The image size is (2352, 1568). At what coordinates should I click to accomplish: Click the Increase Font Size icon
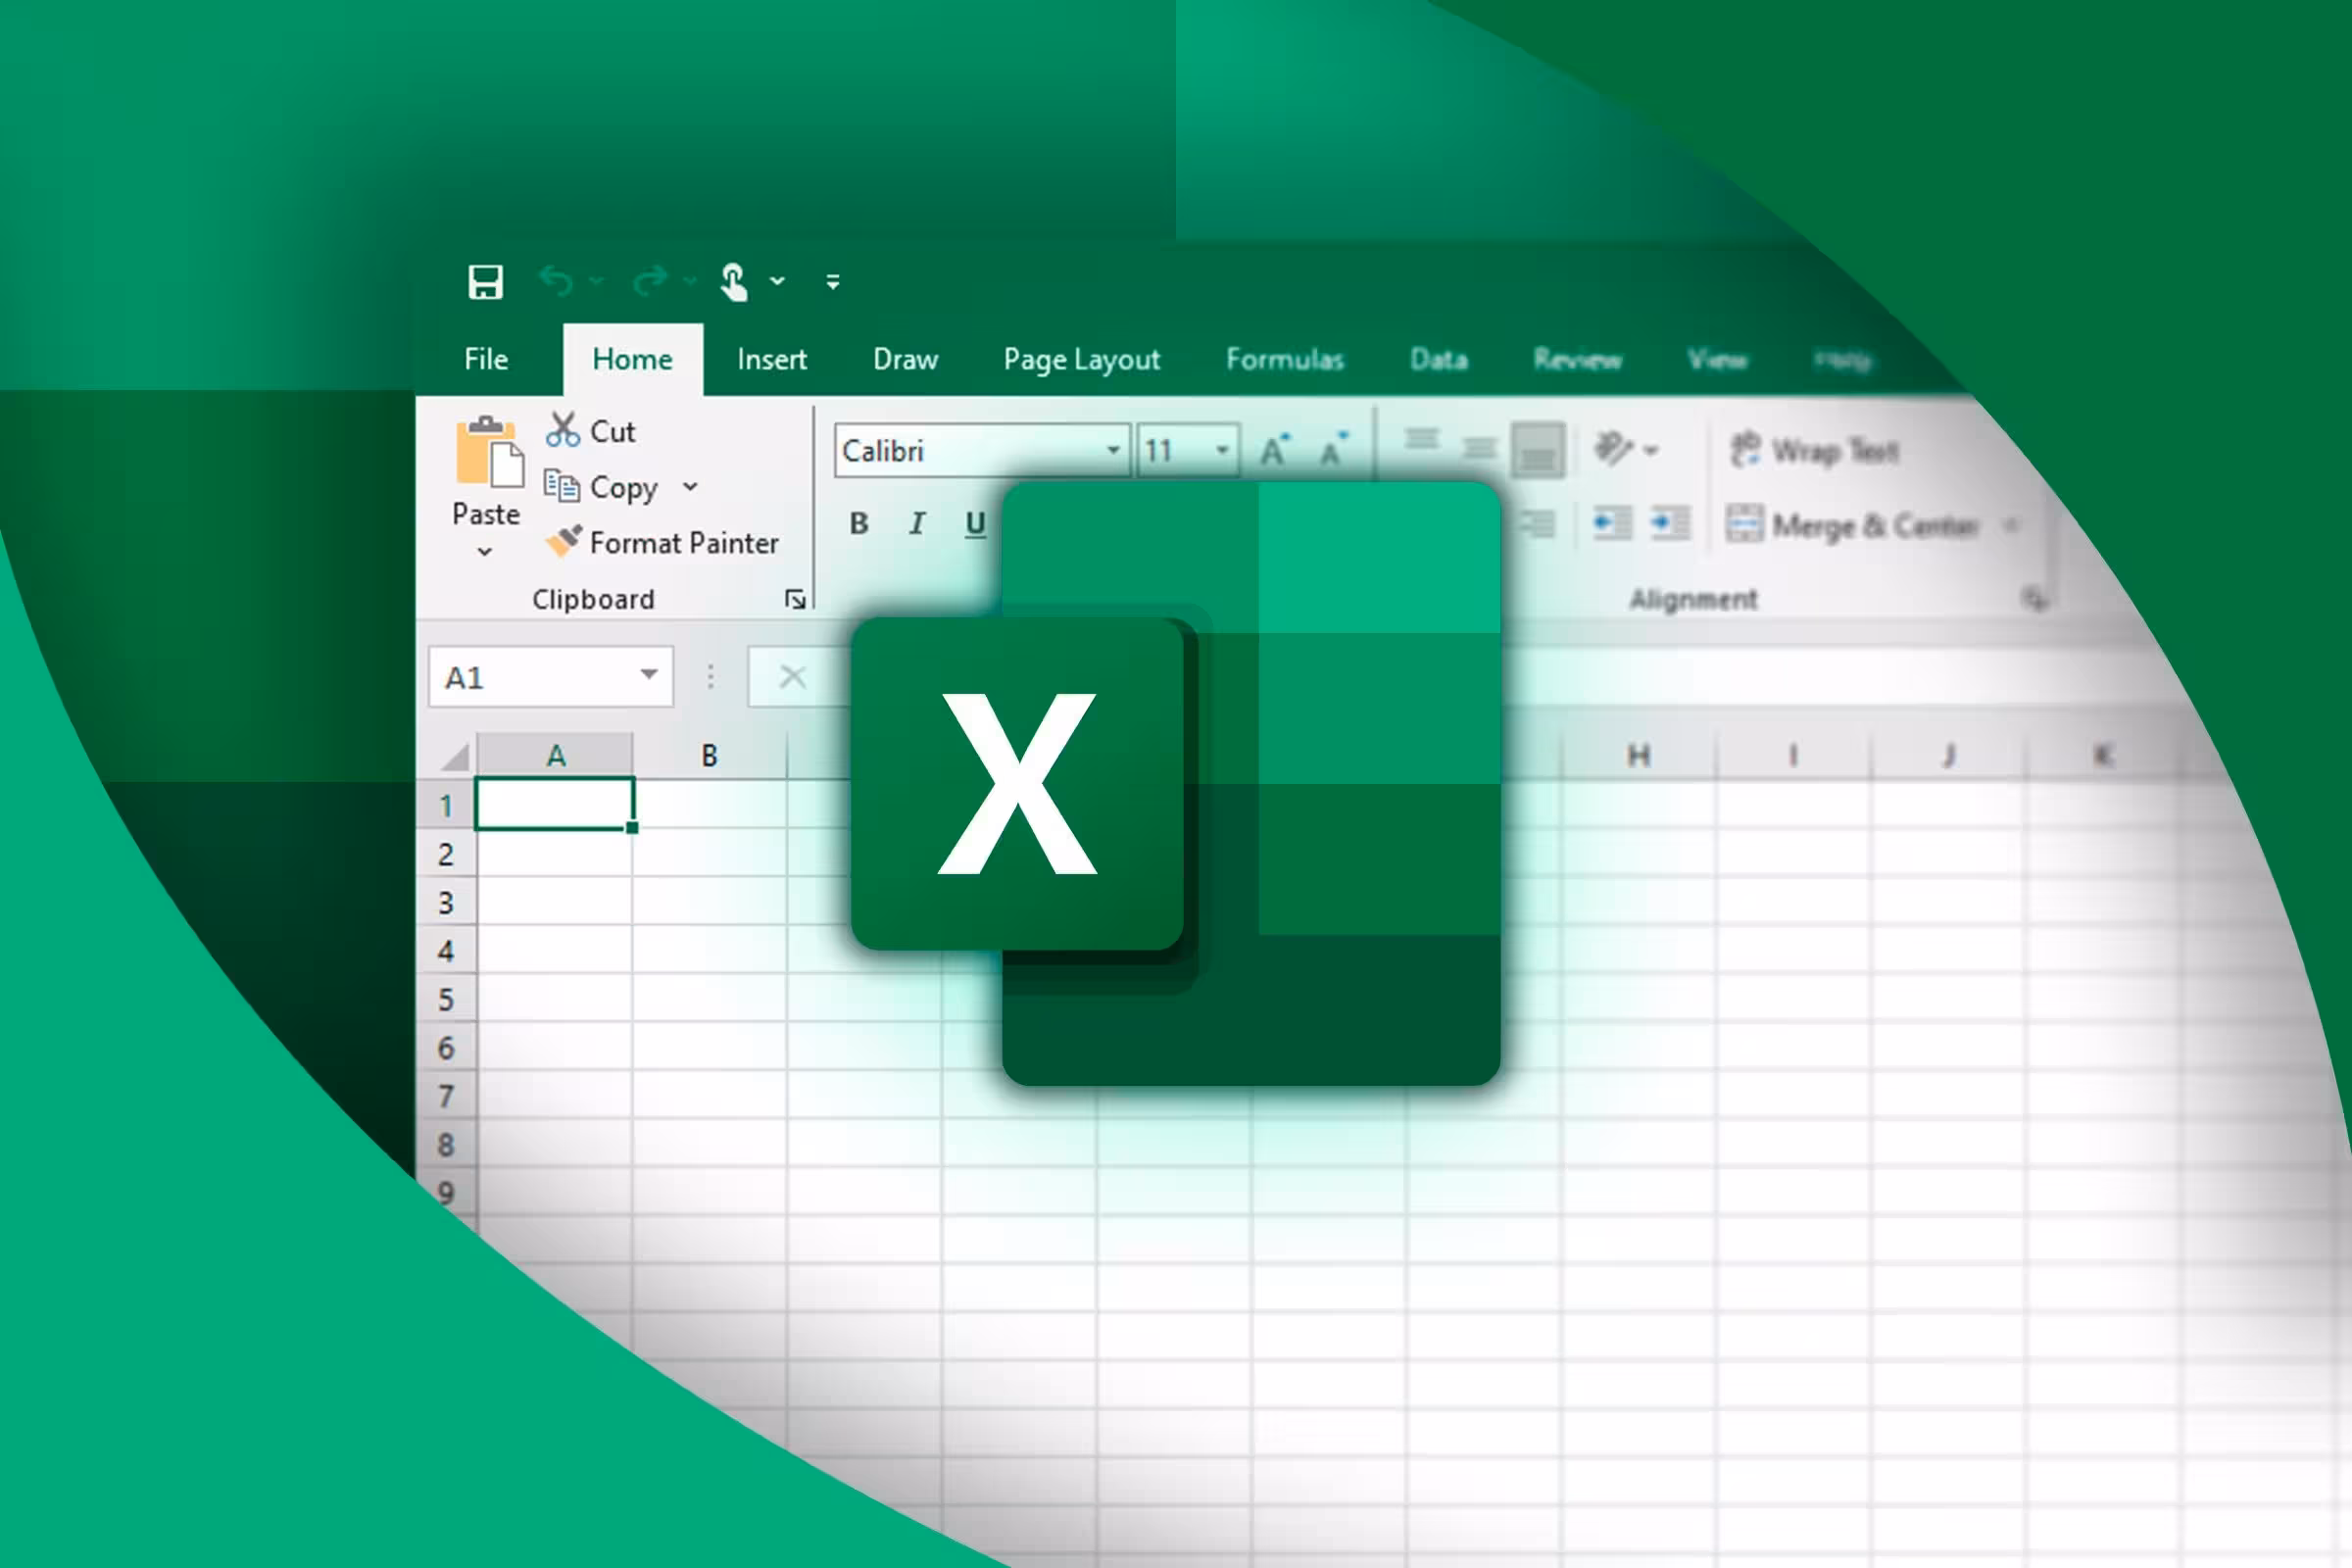click(x=1275, y=450)
